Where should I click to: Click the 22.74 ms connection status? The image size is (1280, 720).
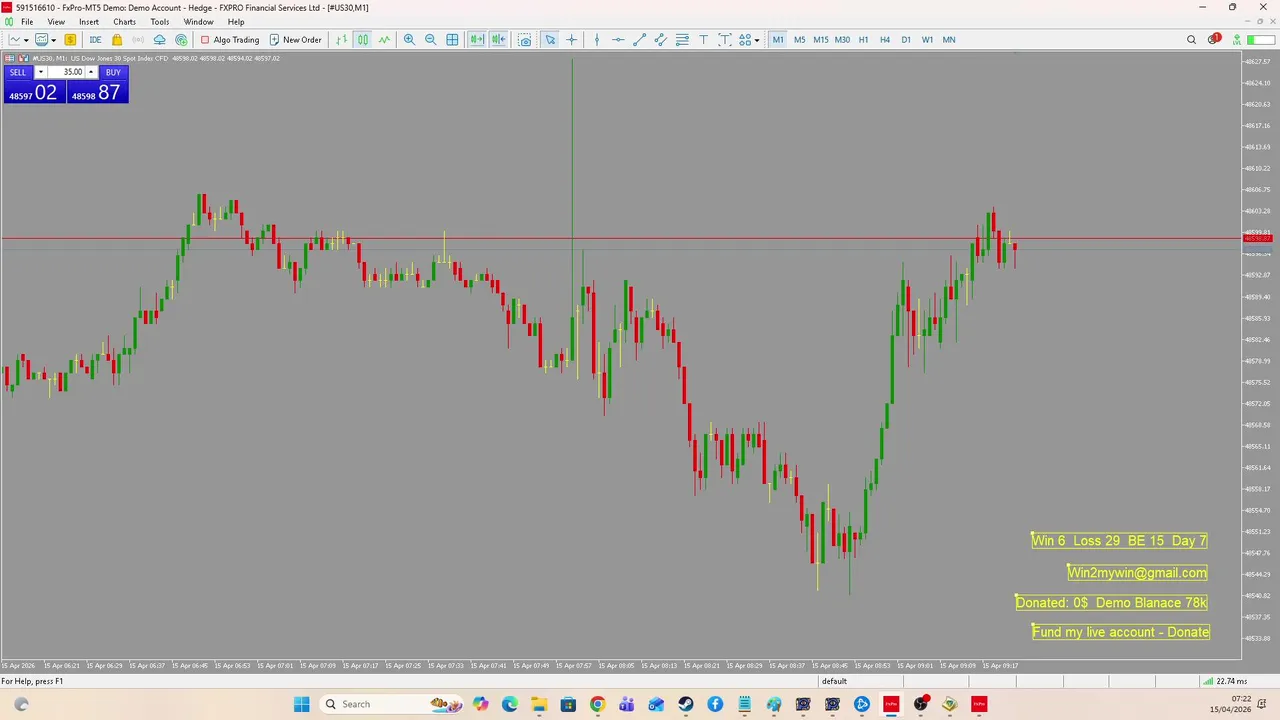pos(1224,681)
